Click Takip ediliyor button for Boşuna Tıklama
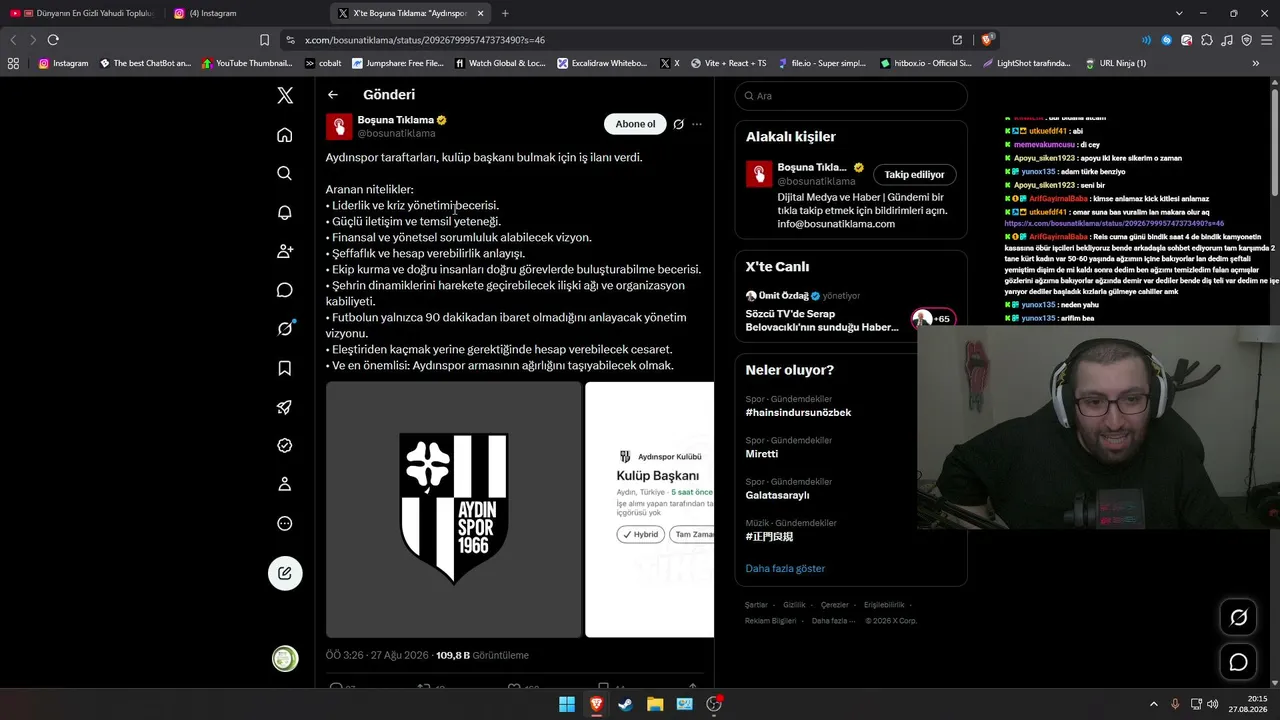 pyautogui.click(x=915, y=174)
